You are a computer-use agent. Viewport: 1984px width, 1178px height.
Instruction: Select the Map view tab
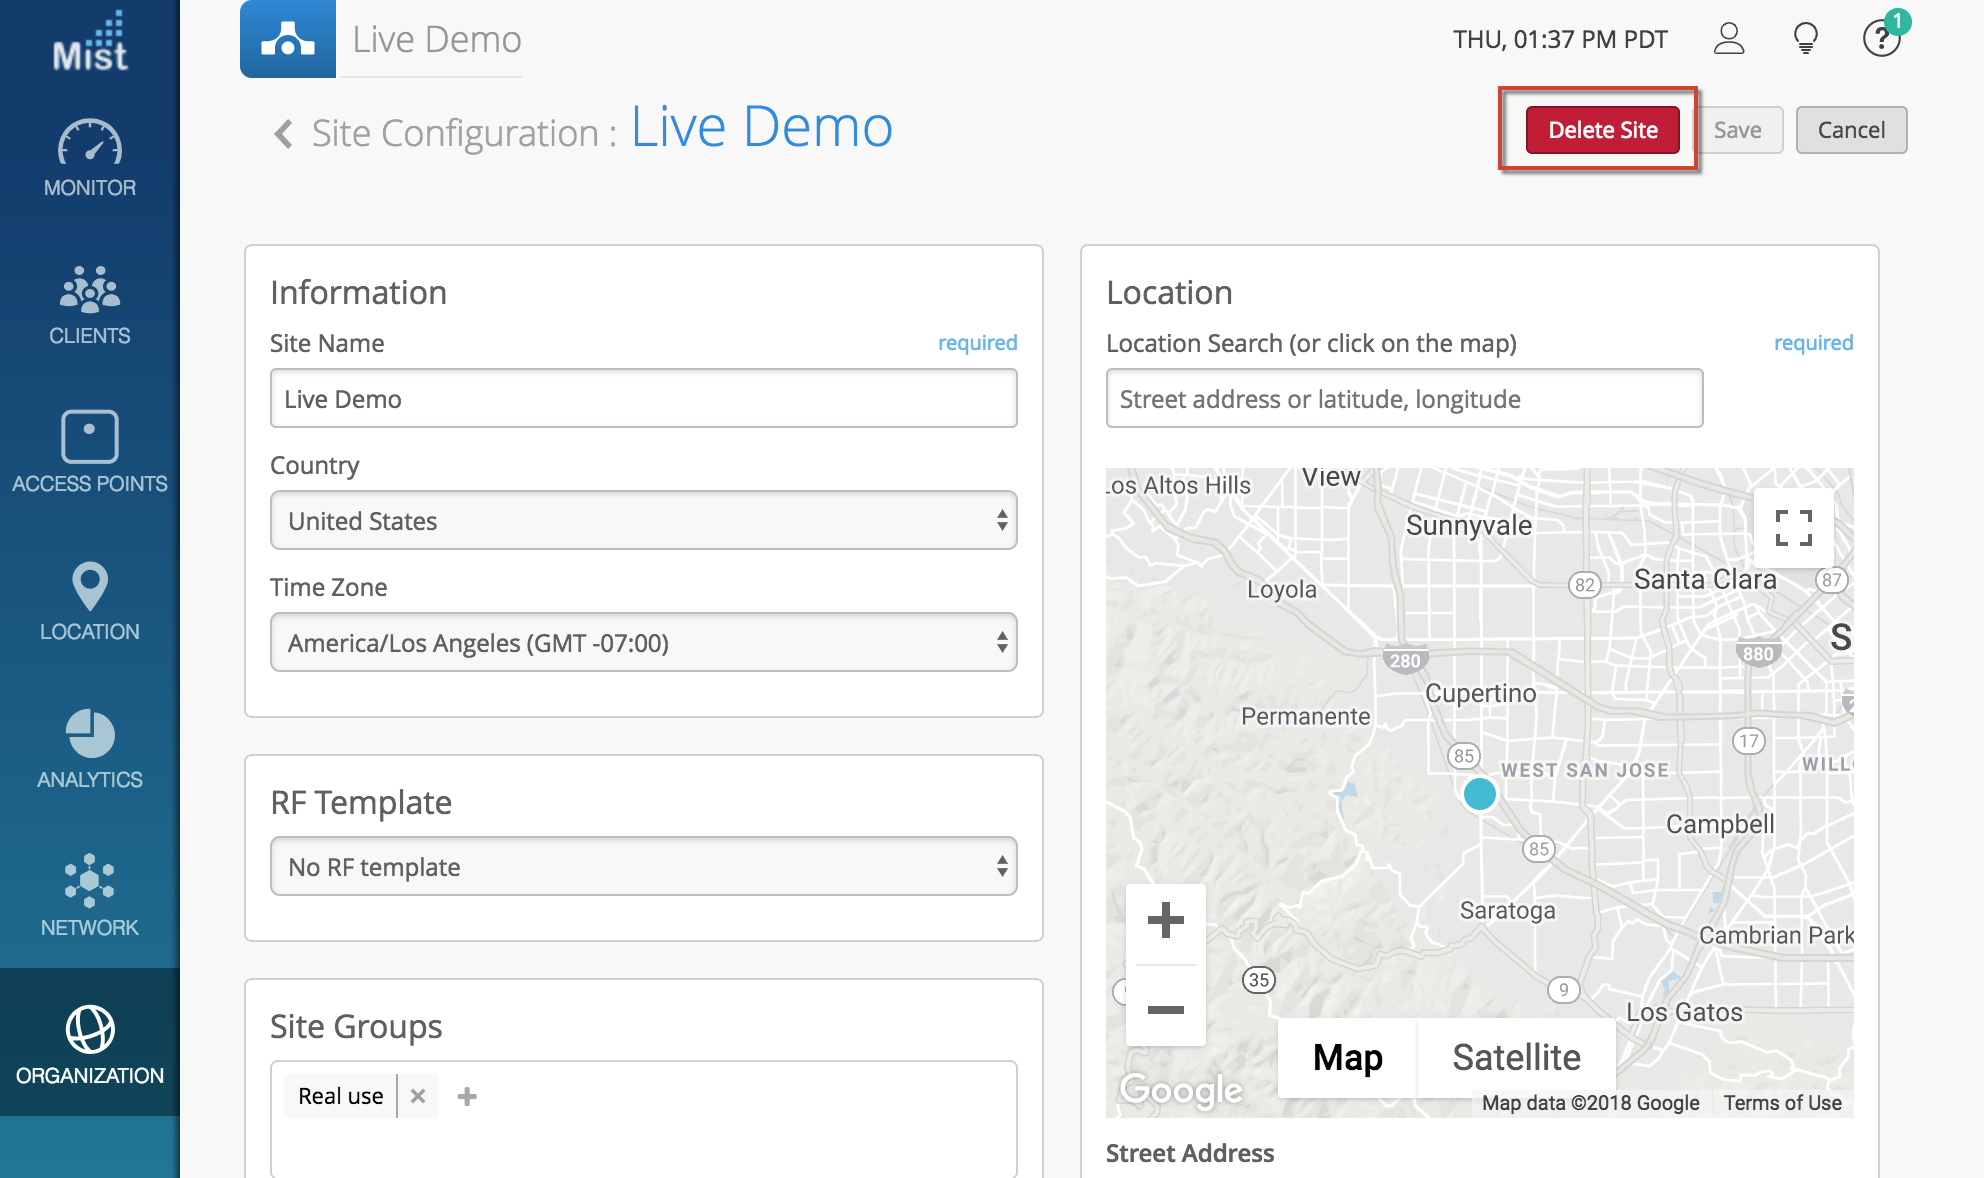click(x=1347, y=1057)
